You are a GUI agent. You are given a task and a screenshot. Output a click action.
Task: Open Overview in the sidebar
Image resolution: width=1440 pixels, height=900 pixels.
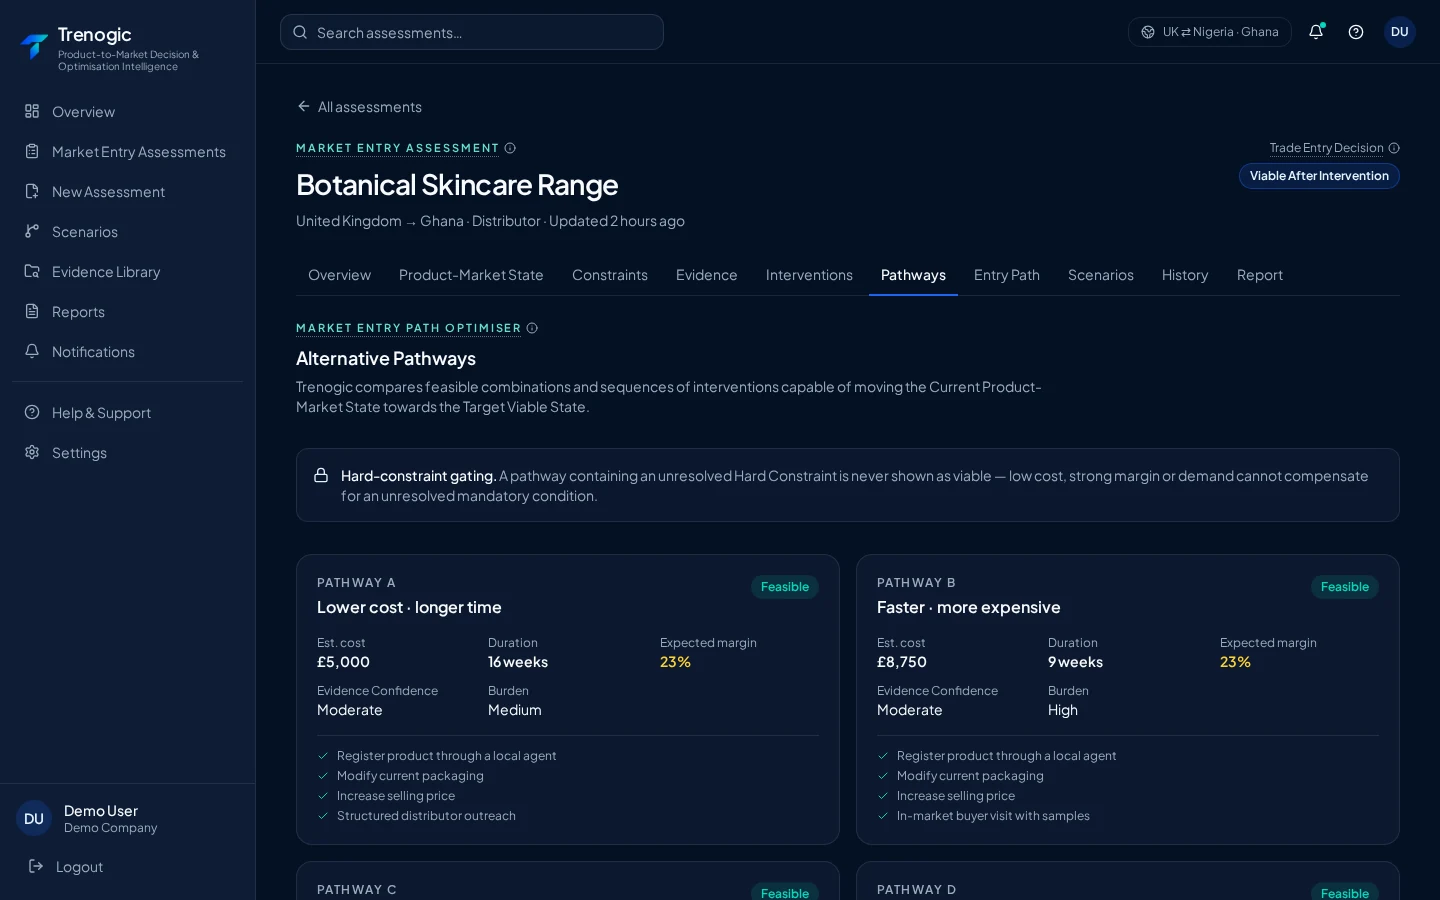point(127,112)
